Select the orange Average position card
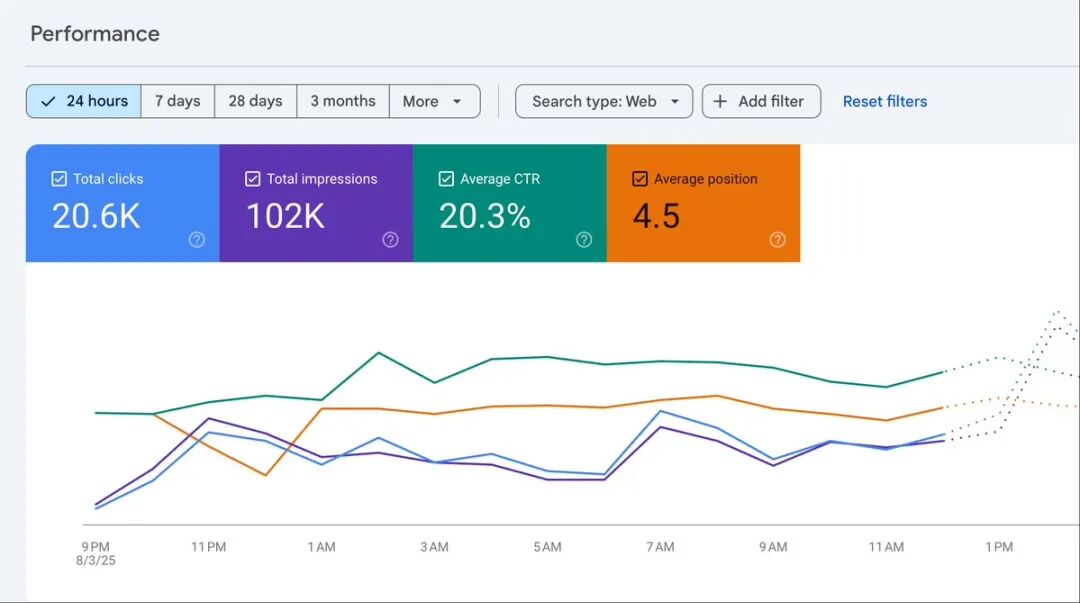1080x603 pixels. click(703, 203)
